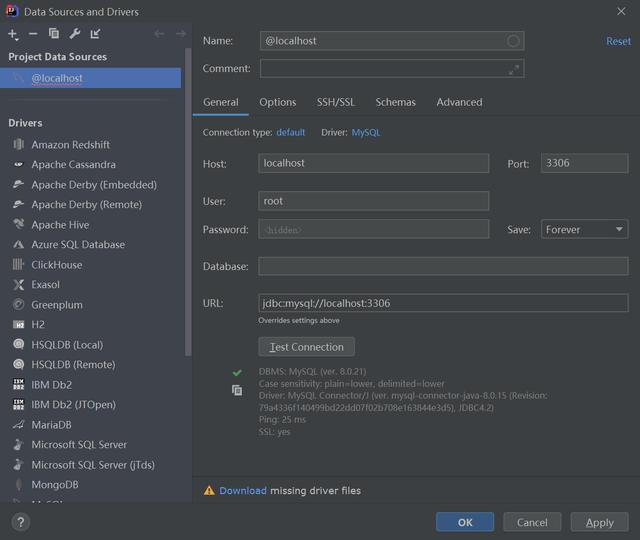
Task: Click Reset to revert changes
Action: click(618, 41)
